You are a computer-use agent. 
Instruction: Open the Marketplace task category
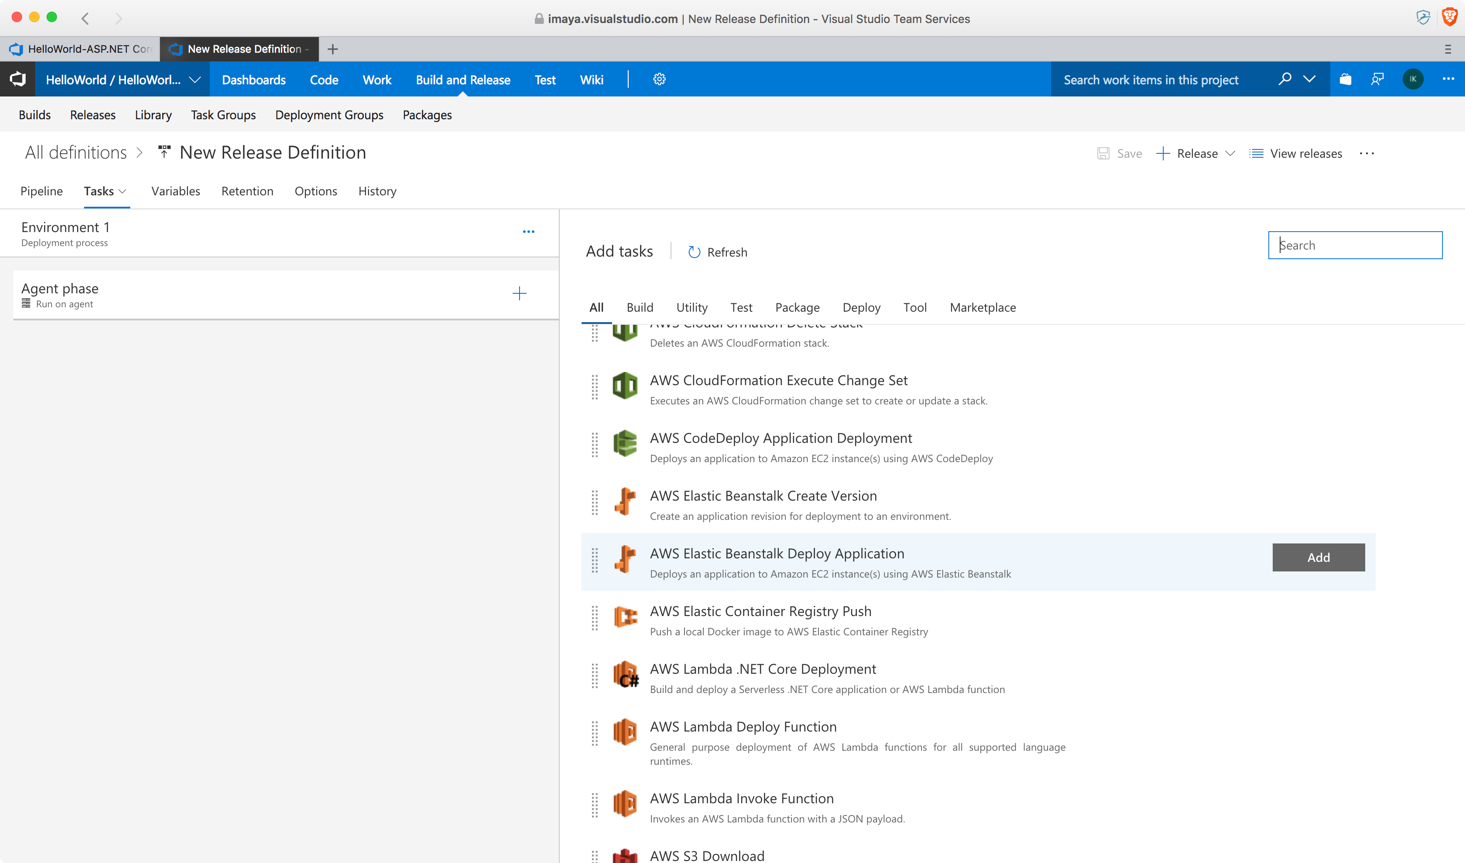coord(983,307)
